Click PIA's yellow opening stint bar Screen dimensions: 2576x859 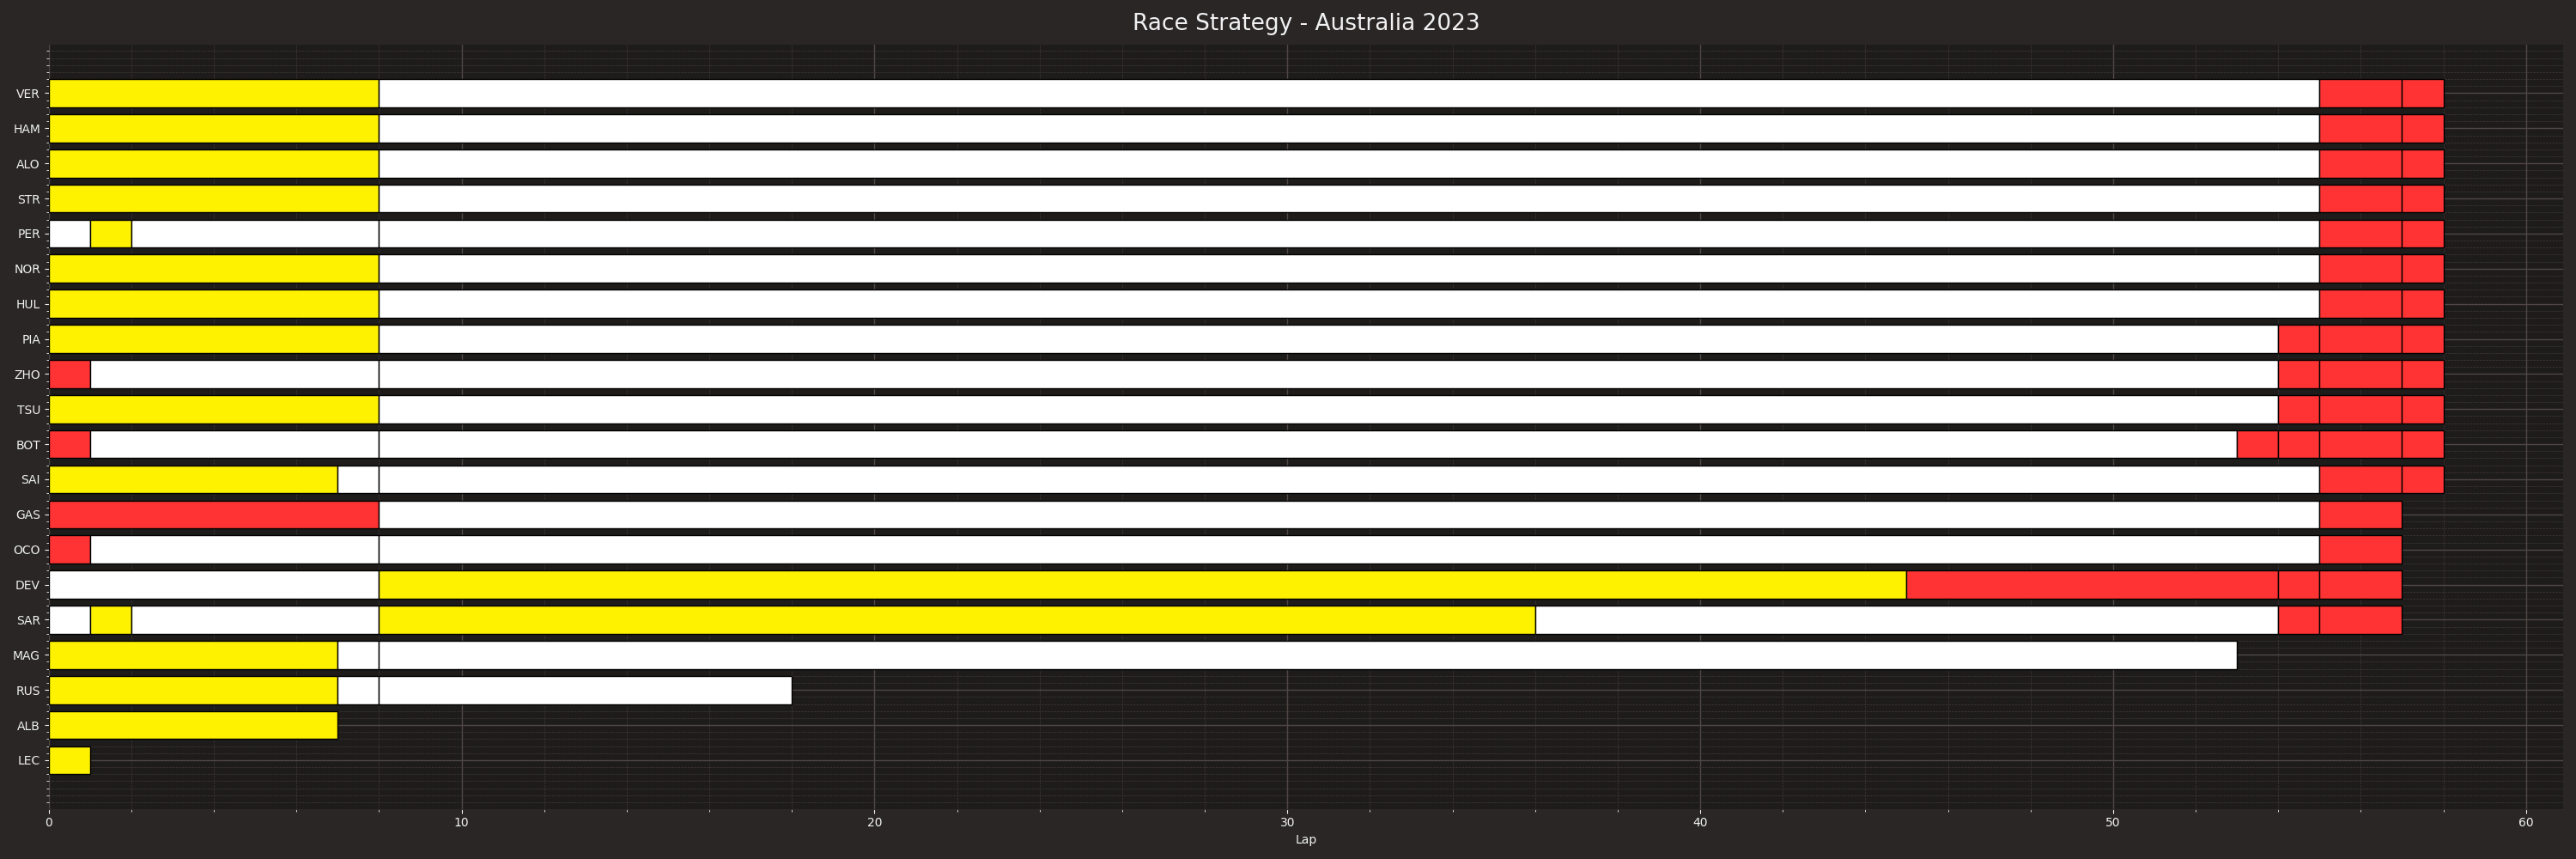tap(214, 340)
